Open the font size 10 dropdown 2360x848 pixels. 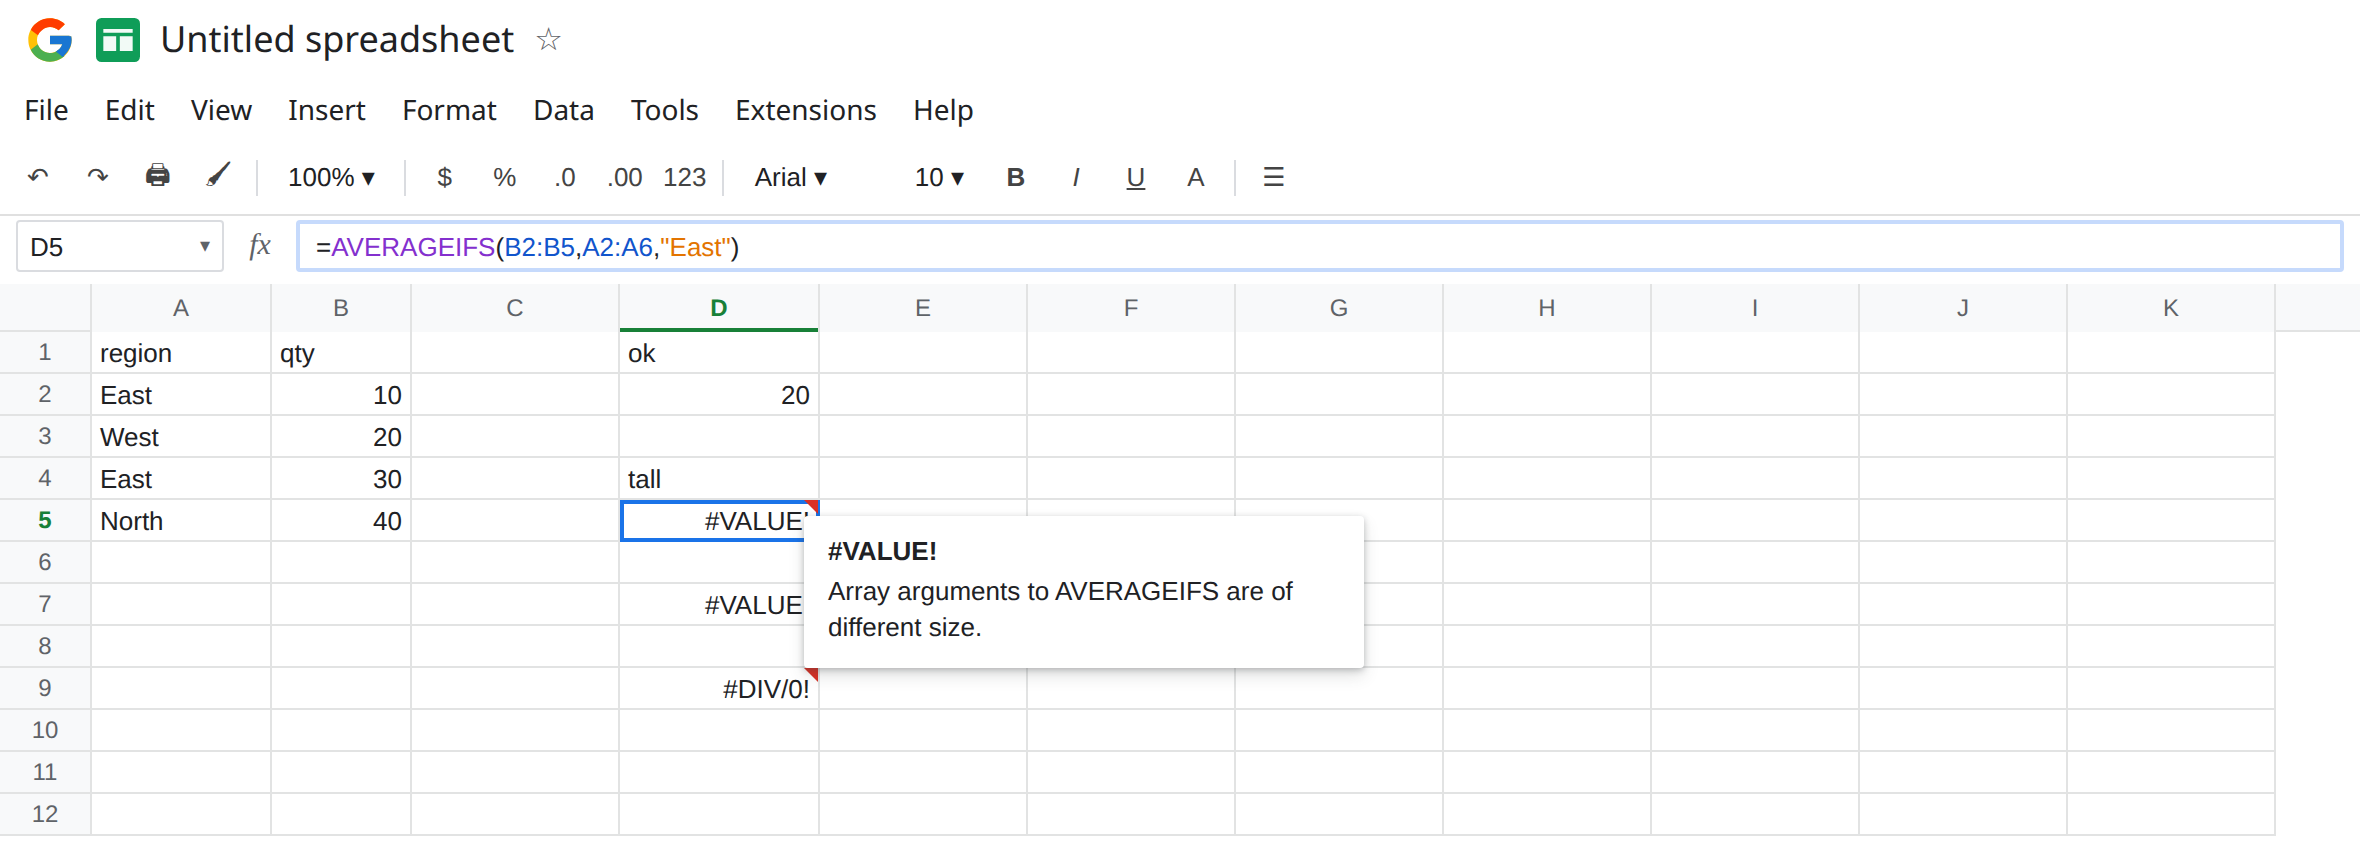pyautogui.click(x=939, y=177)
